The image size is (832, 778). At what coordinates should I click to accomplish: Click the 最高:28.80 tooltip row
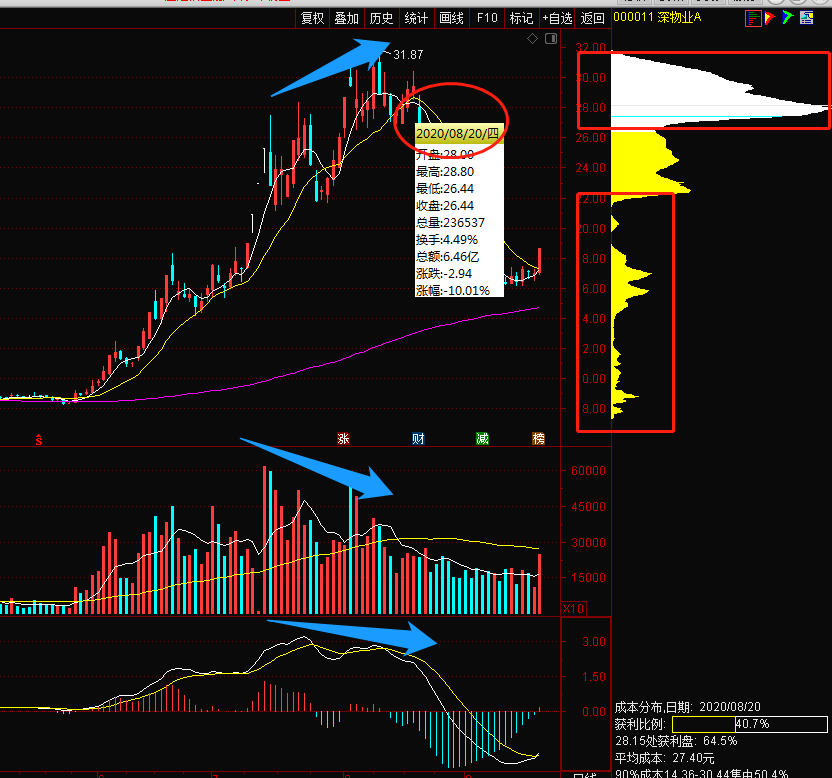point(445,172)
